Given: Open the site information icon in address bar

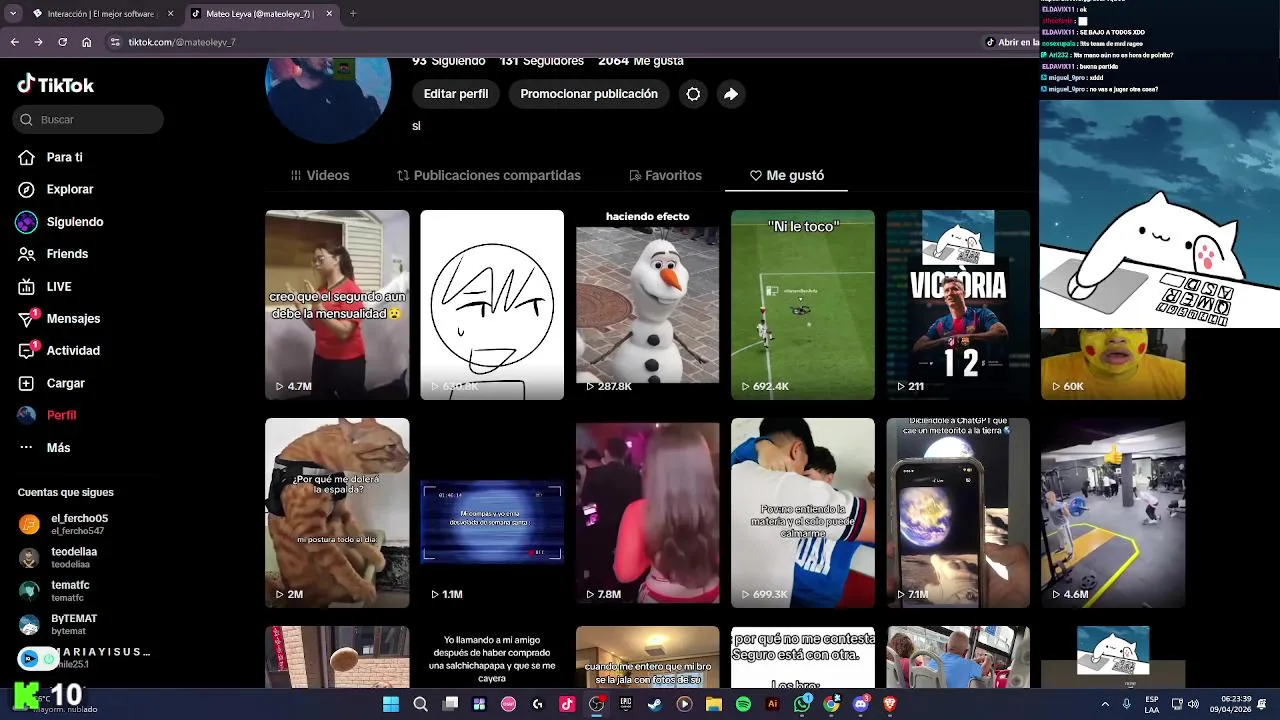Looking at the screenshot, I should tap(115, 42).
